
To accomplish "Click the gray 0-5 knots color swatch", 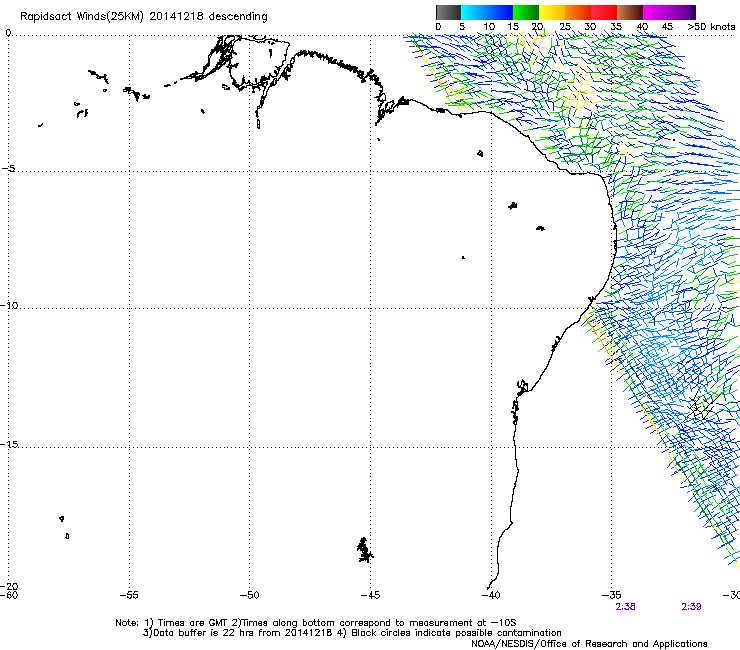I will (448, 12).
